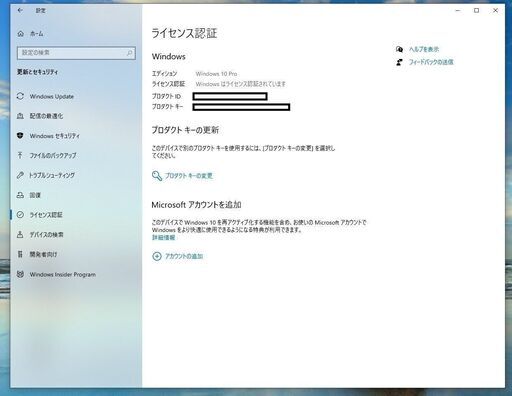Click アカウントの追加 link
Image resolution: width=512 pixels, height=396 pixels.
(x=184, y=256)
